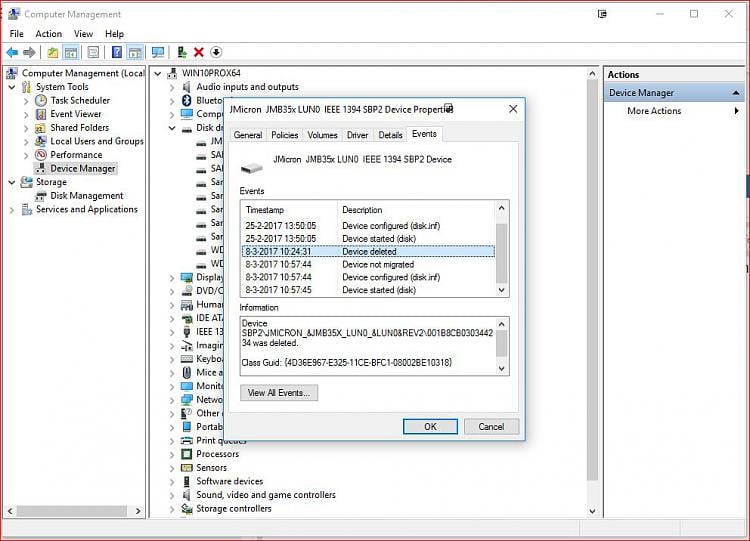Click the Scan for hardware changes monitor icon

(x=158, y=52)
